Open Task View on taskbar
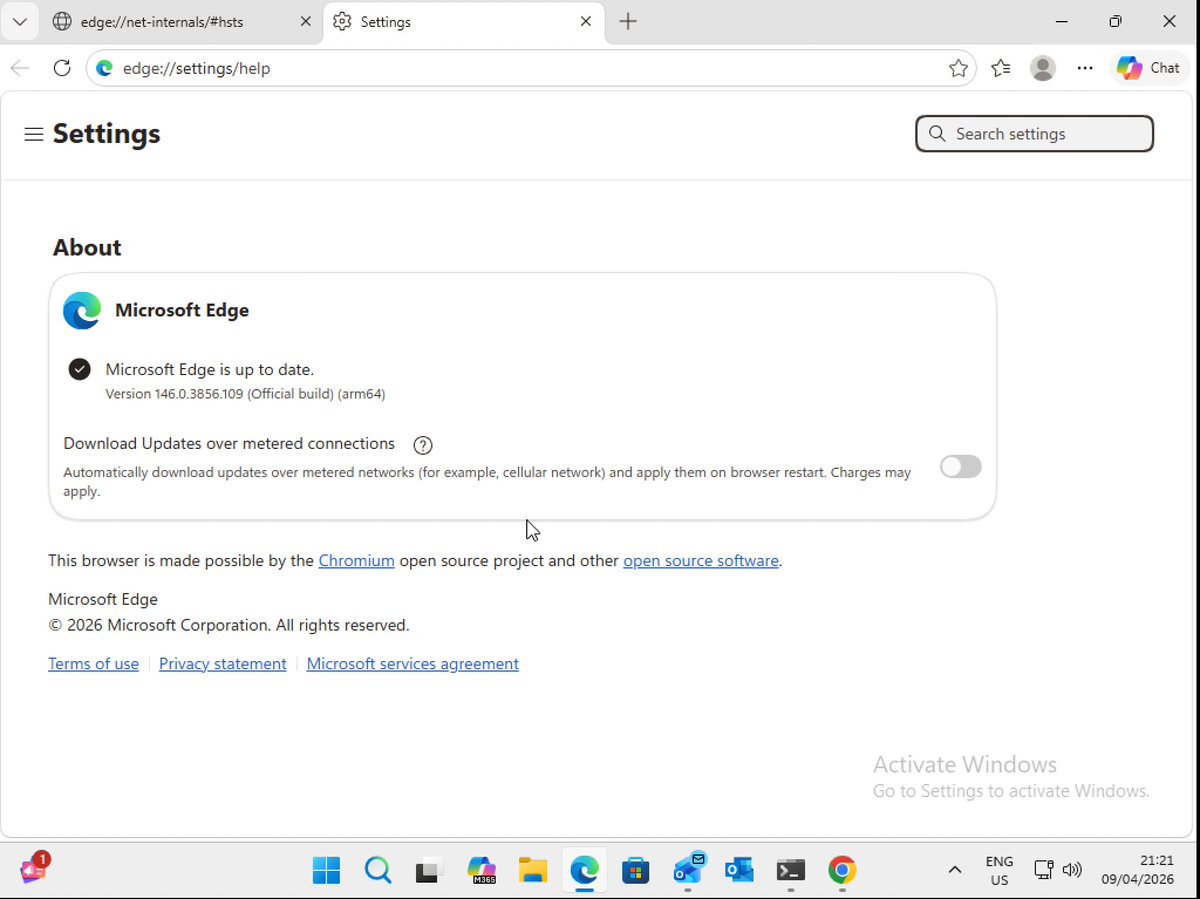 pyautogui.click(x=430, y=871)
